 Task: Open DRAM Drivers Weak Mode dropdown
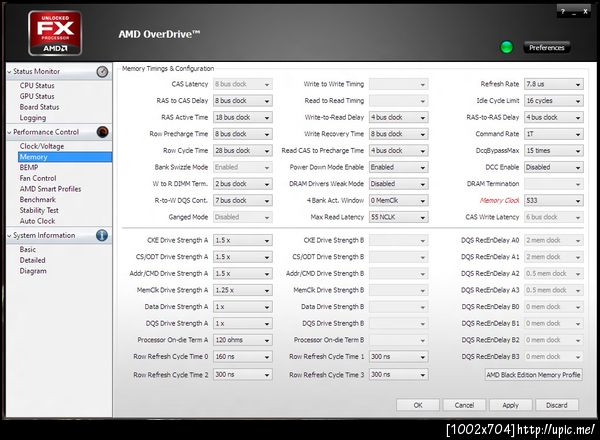click(x=398, y=184)
